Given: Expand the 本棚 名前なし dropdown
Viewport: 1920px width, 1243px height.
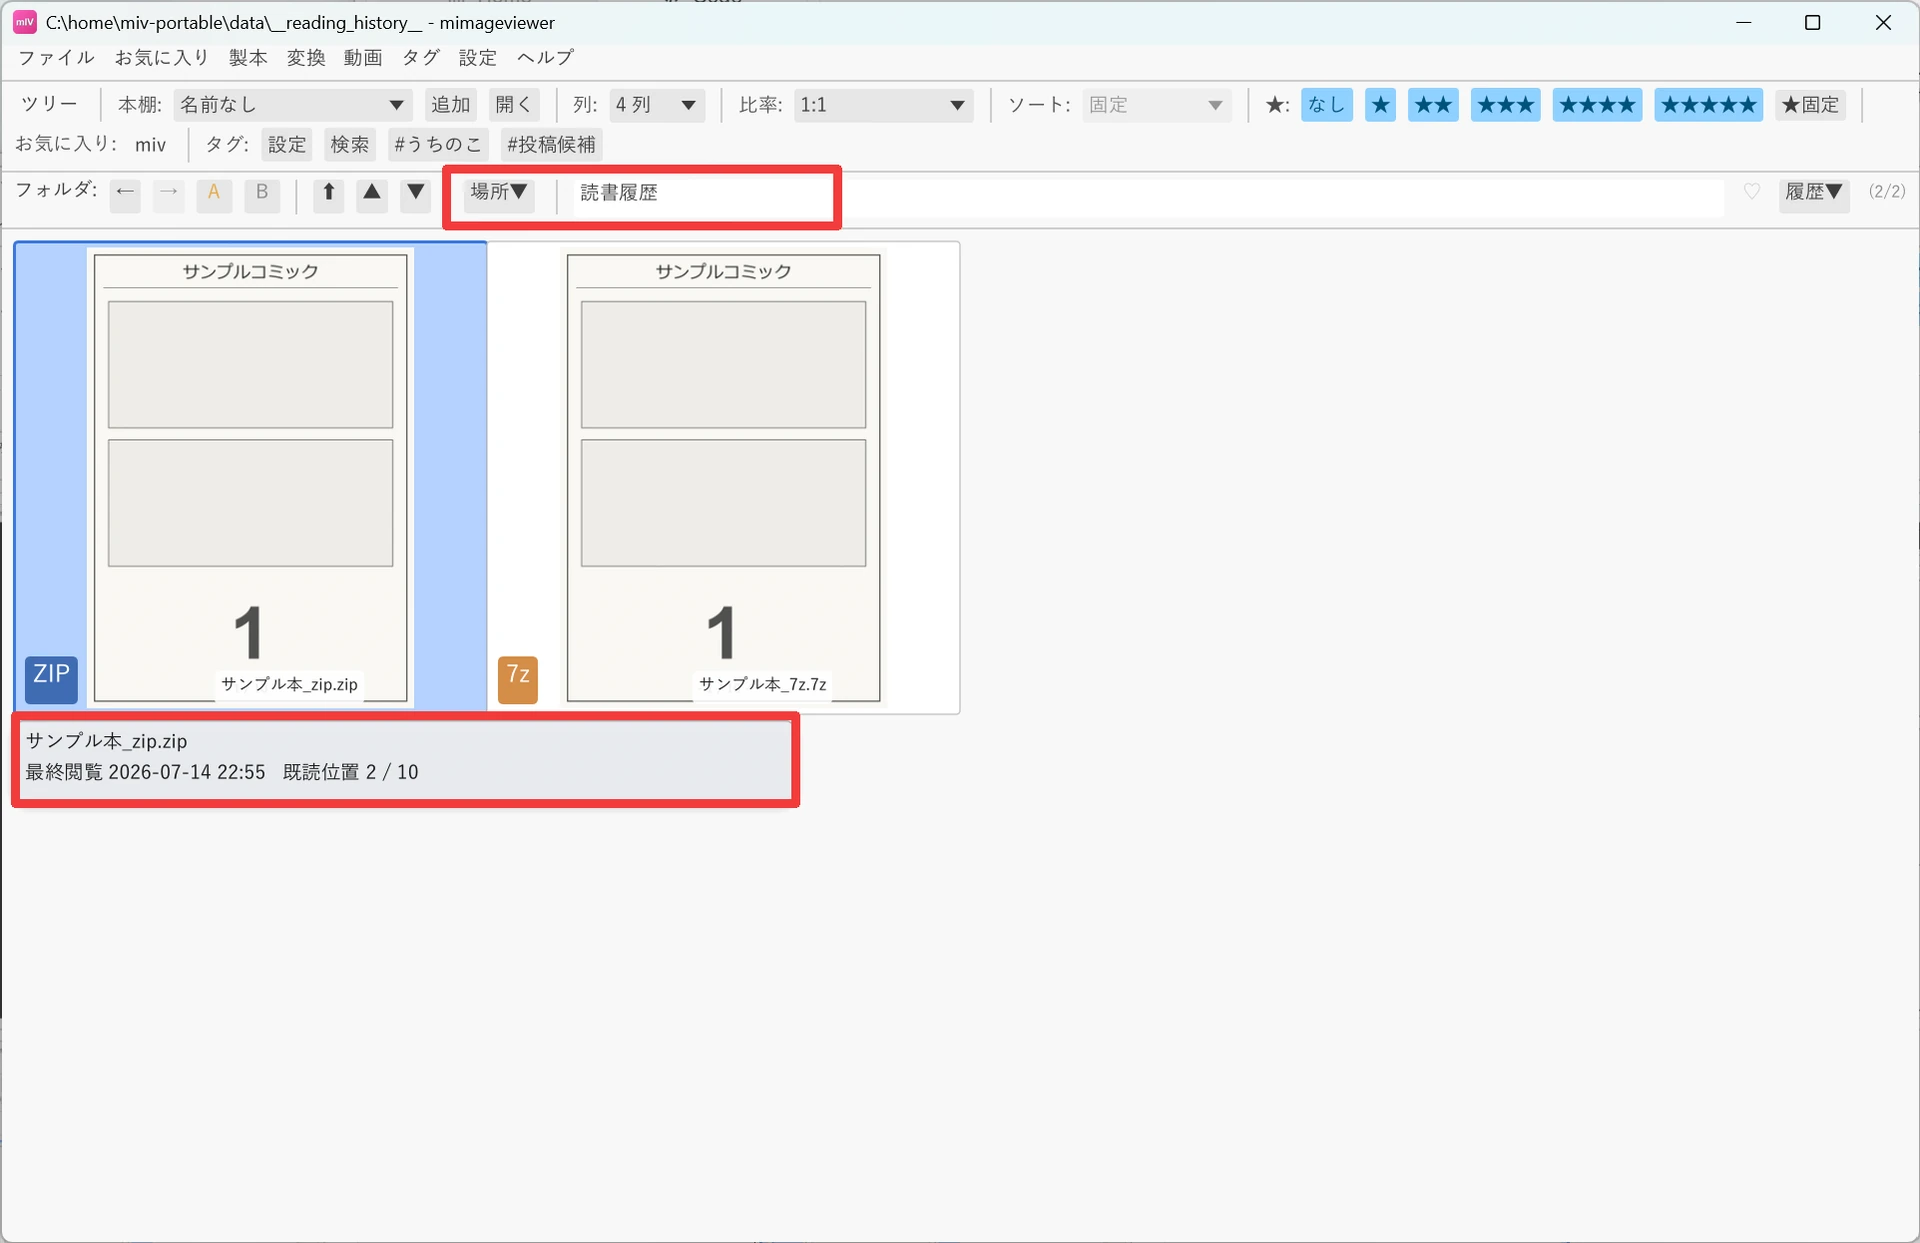Looking at the screenshot, I should (x=292, y=105).
